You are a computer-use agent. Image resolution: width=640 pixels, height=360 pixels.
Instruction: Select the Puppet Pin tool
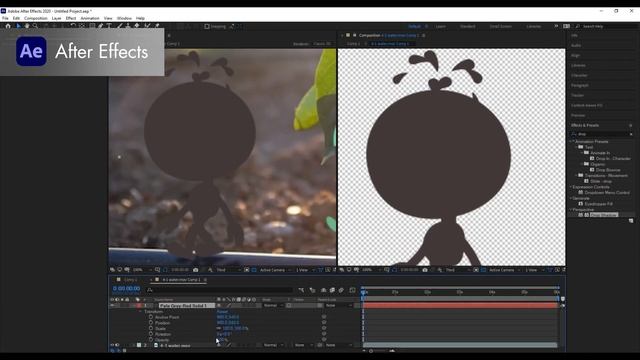coord(157,26)
